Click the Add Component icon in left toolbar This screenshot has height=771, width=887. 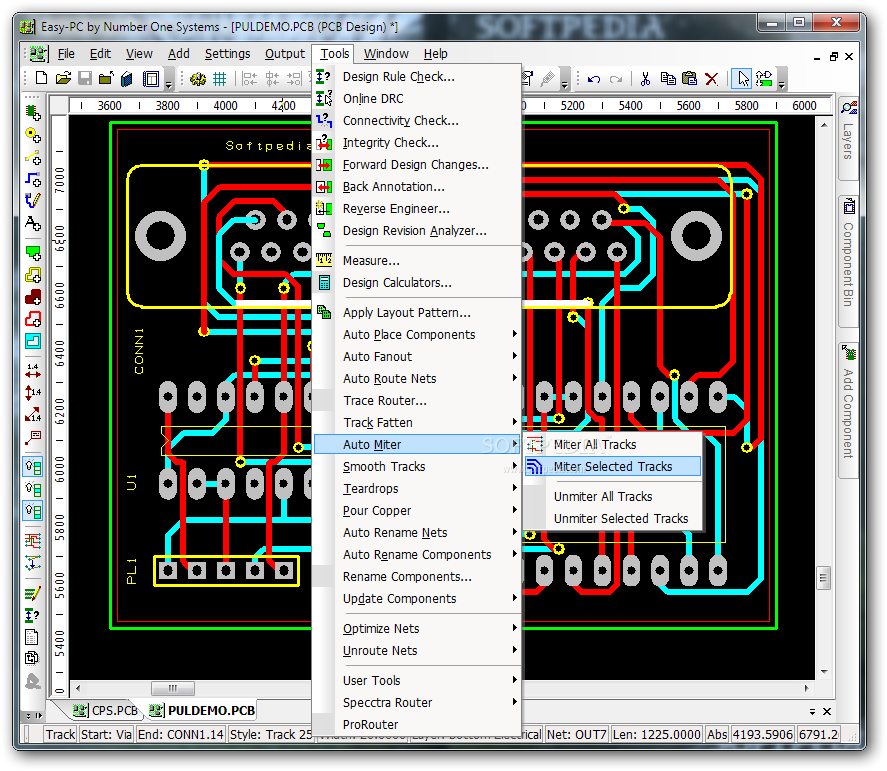[33, 113]
